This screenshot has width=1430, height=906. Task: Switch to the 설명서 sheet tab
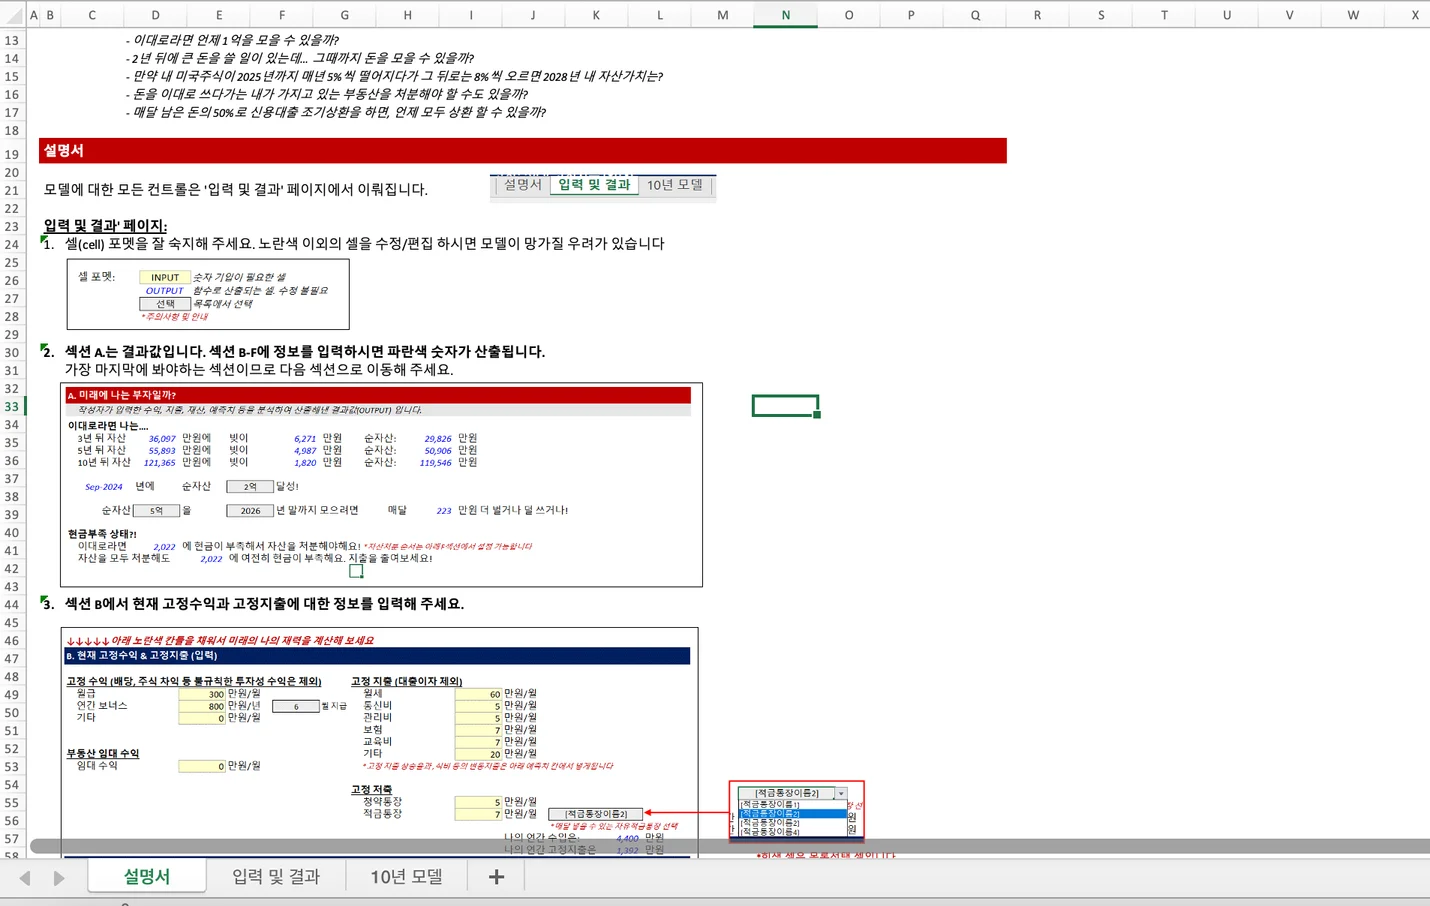point(147,876)
